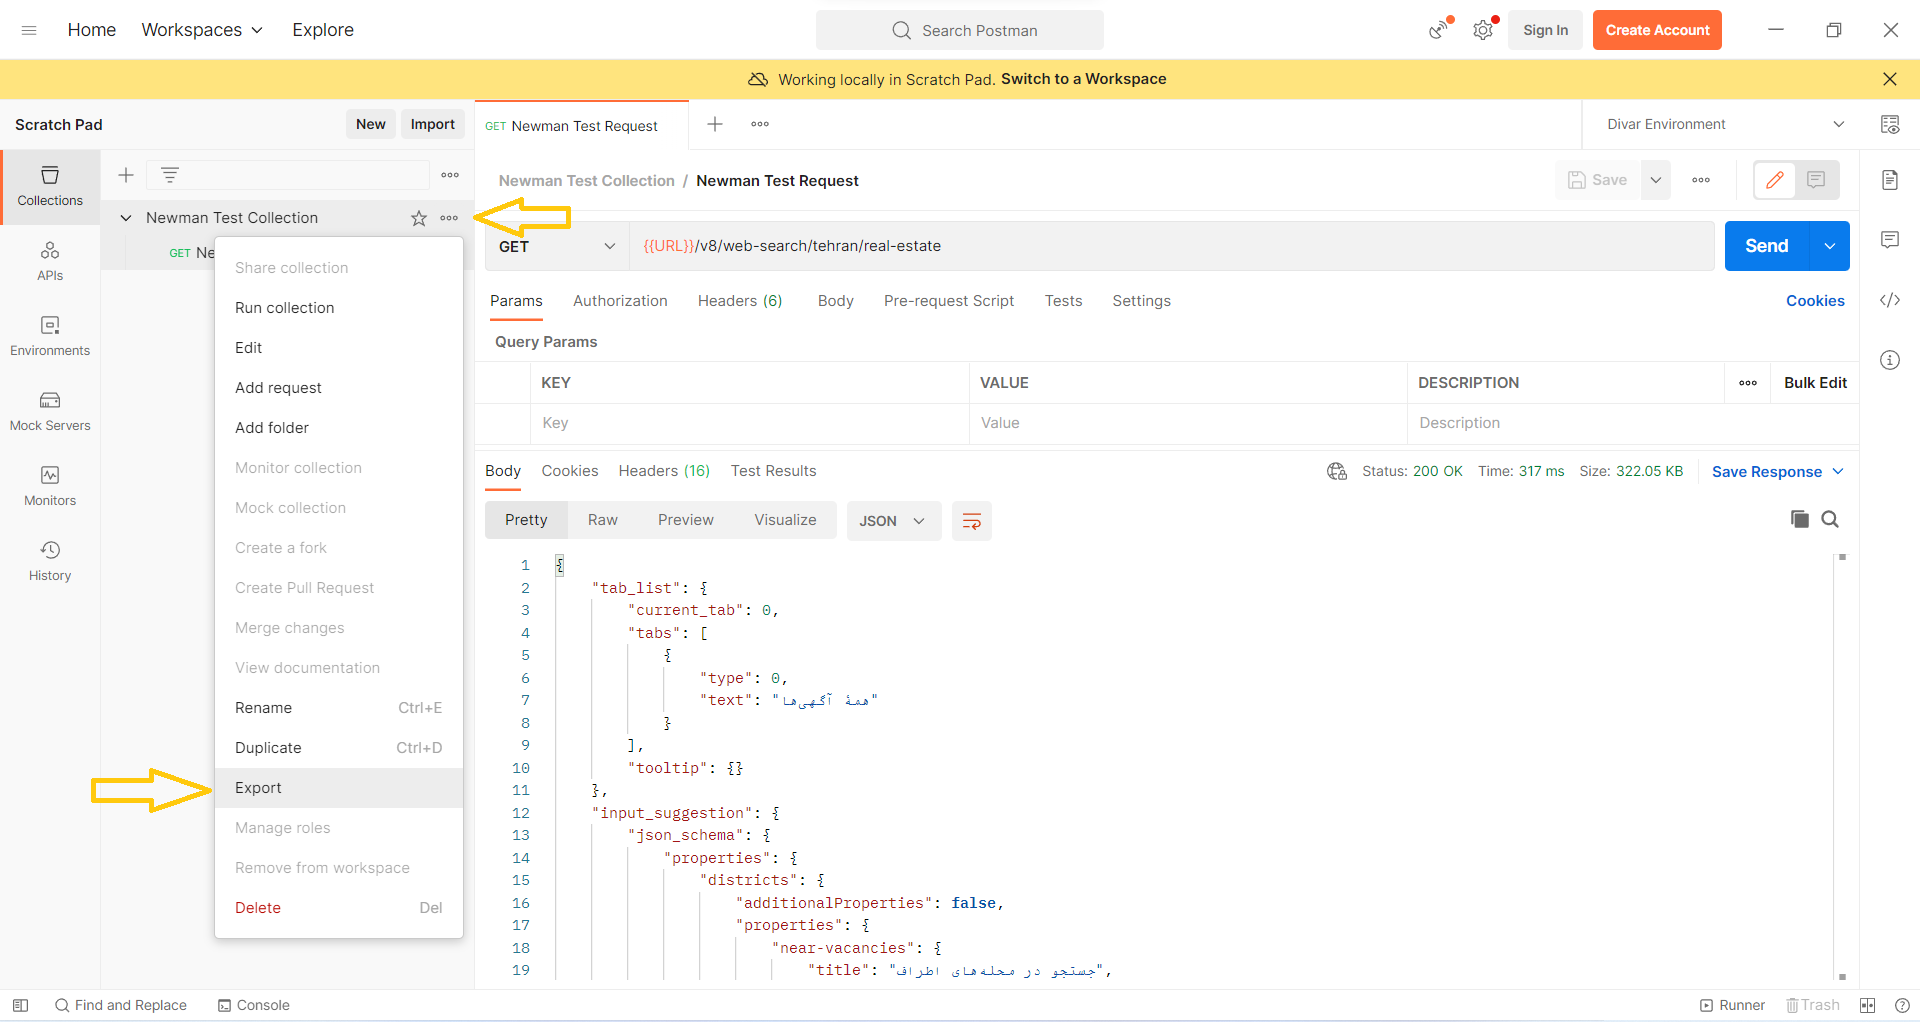Open the Monitors sidebar section
1920x1022 pixels.
(x=50, y=486)
